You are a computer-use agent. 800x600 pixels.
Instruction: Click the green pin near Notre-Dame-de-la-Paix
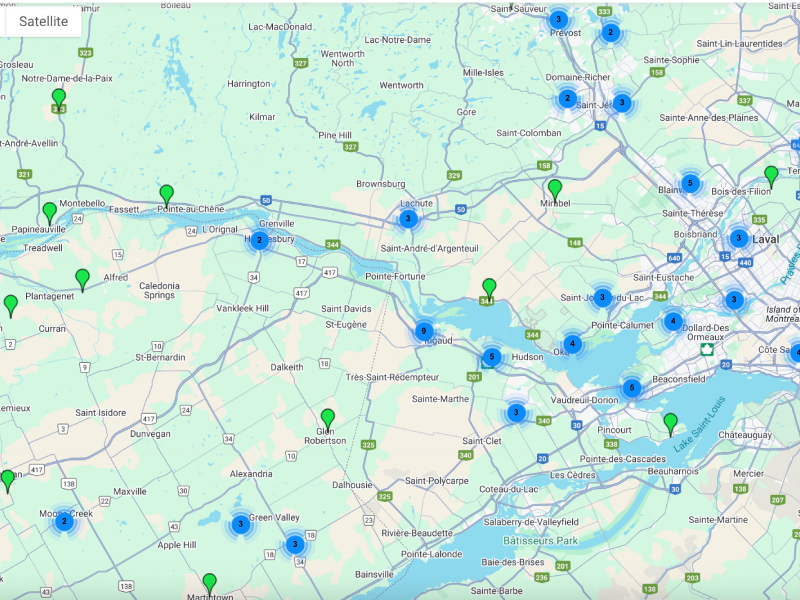pos(59,97)
